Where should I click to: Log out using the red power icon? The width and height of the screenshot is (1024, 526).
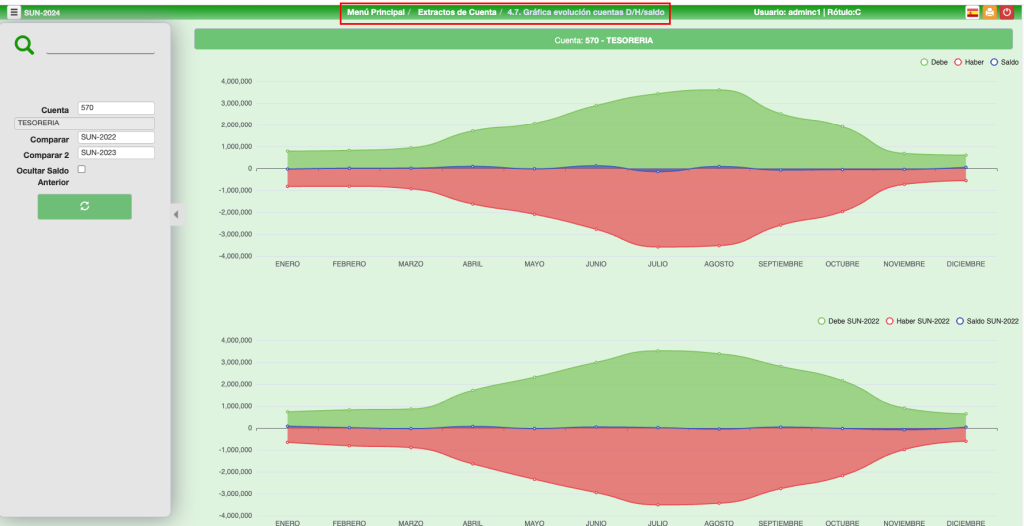(1006, 12)
